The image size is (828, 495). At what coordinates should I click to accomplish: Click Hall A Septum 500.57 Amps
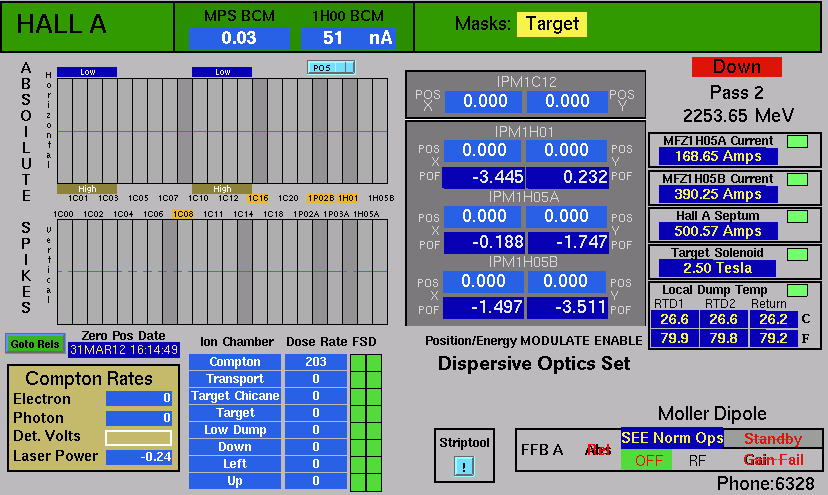718,231
